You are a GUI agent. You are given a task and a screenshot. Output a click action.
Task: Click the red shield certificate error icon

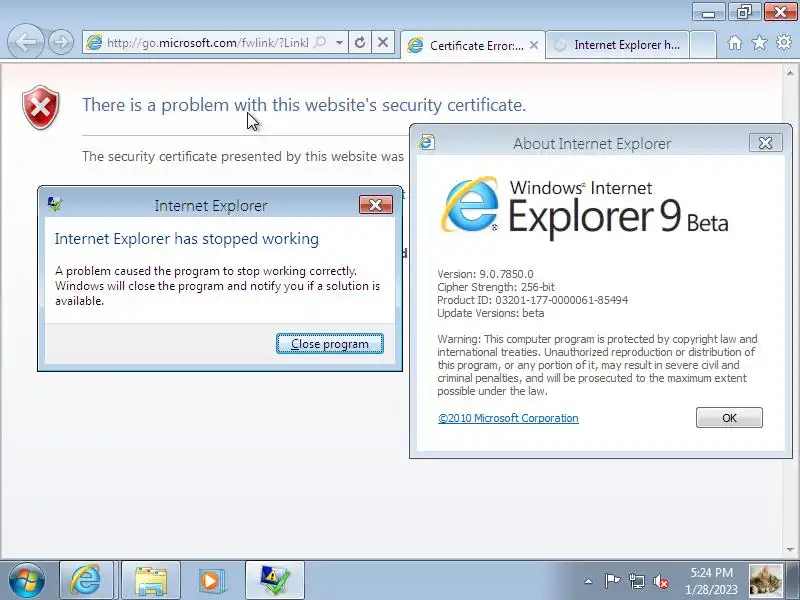click(41, 107)
